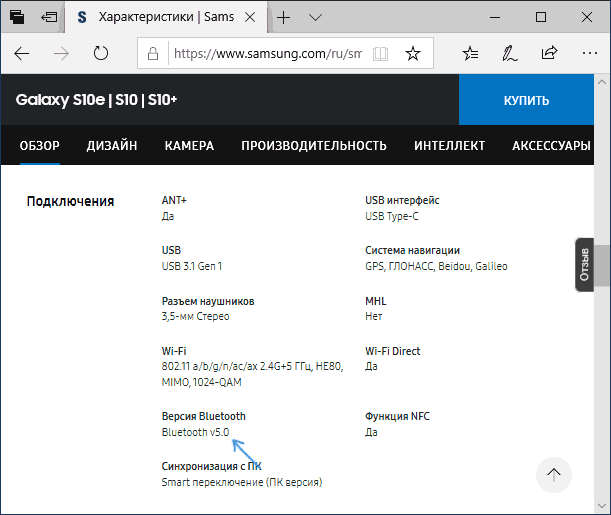Click the 3,5-мм Стерео value
Viewport: 611px width, 515px height.
[x=195, y=316]
